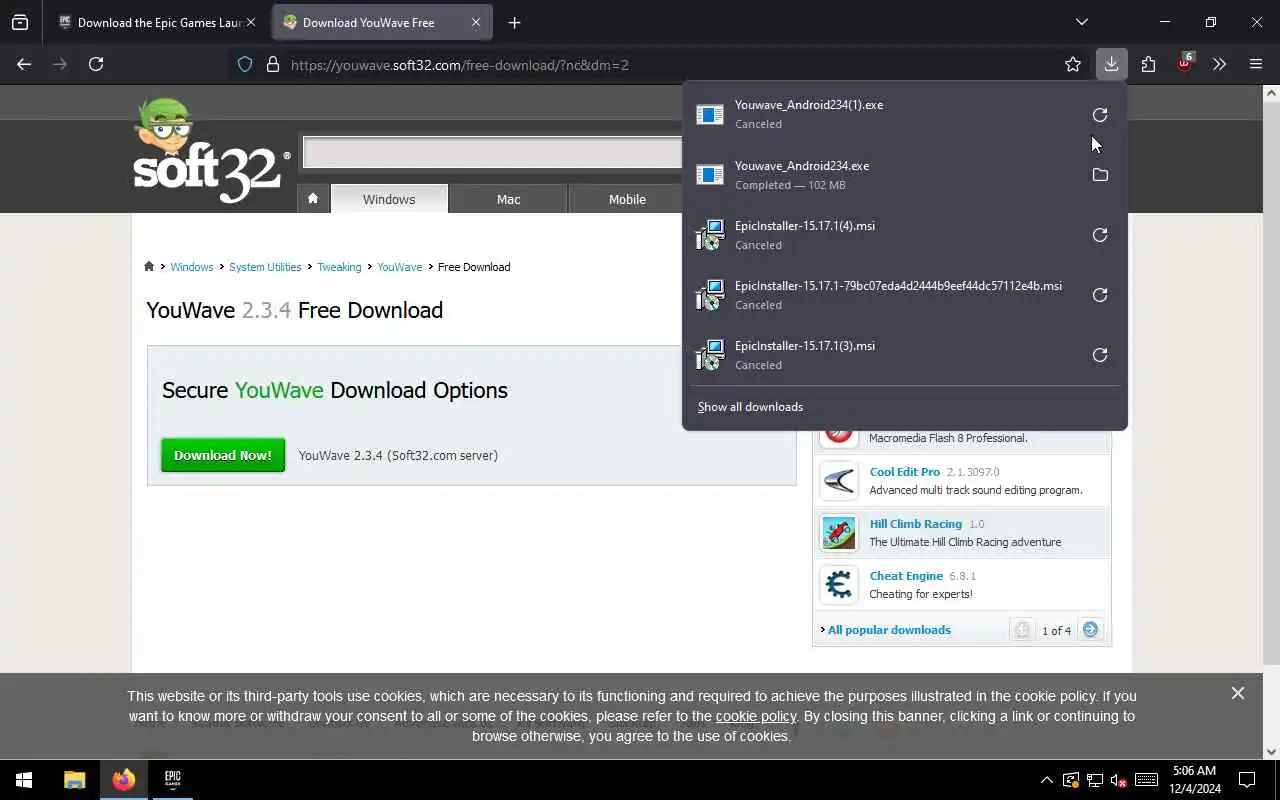This screenshot has width=1280, height=800.
Task: Reload the current page
Action: click(x=96, y=64)
